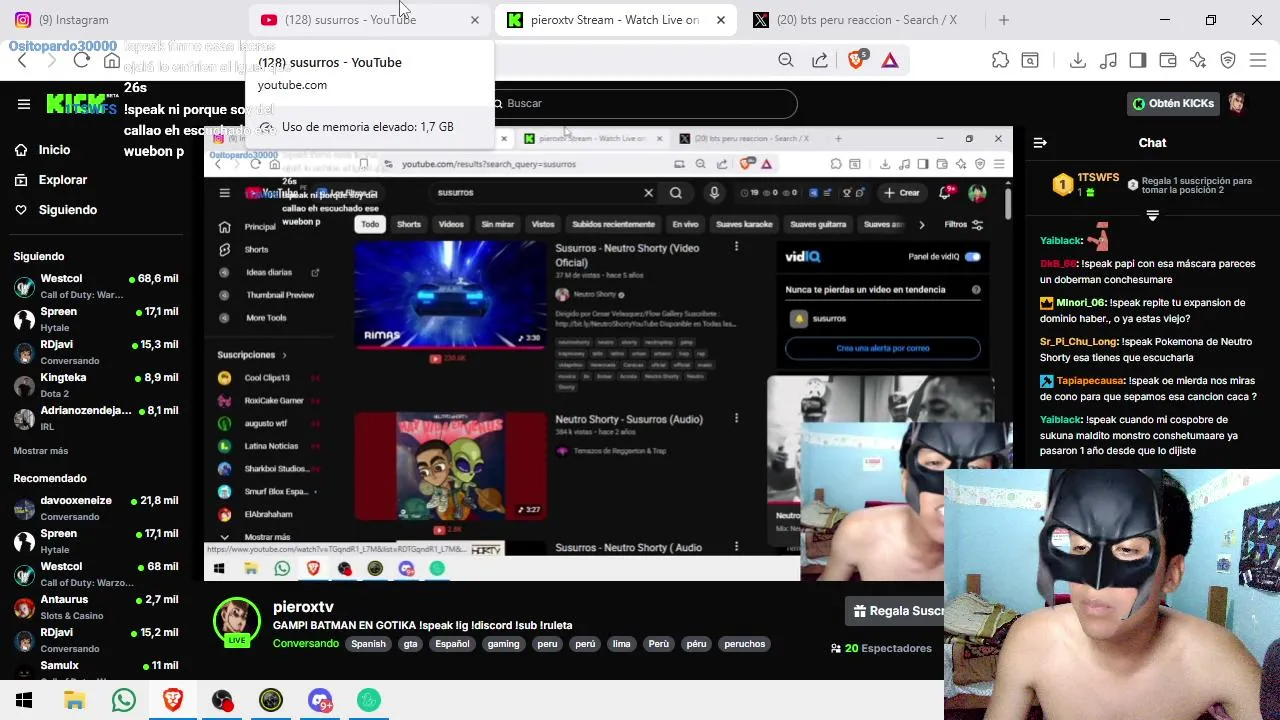
Task: Open davooxeneize recommended channel
Action: point(96,508)
